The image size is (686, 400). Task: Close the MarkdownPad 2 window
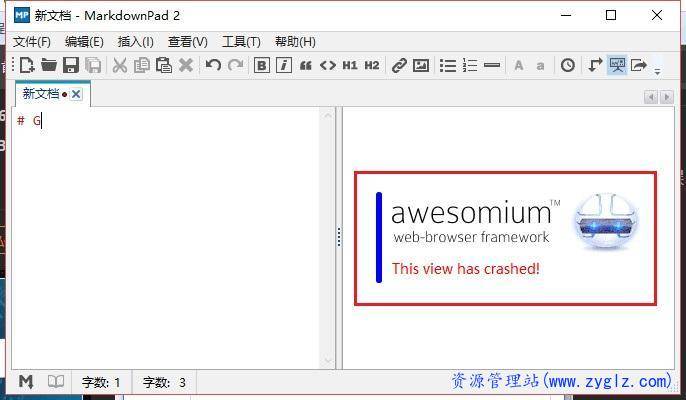click(x=657, y=15)
